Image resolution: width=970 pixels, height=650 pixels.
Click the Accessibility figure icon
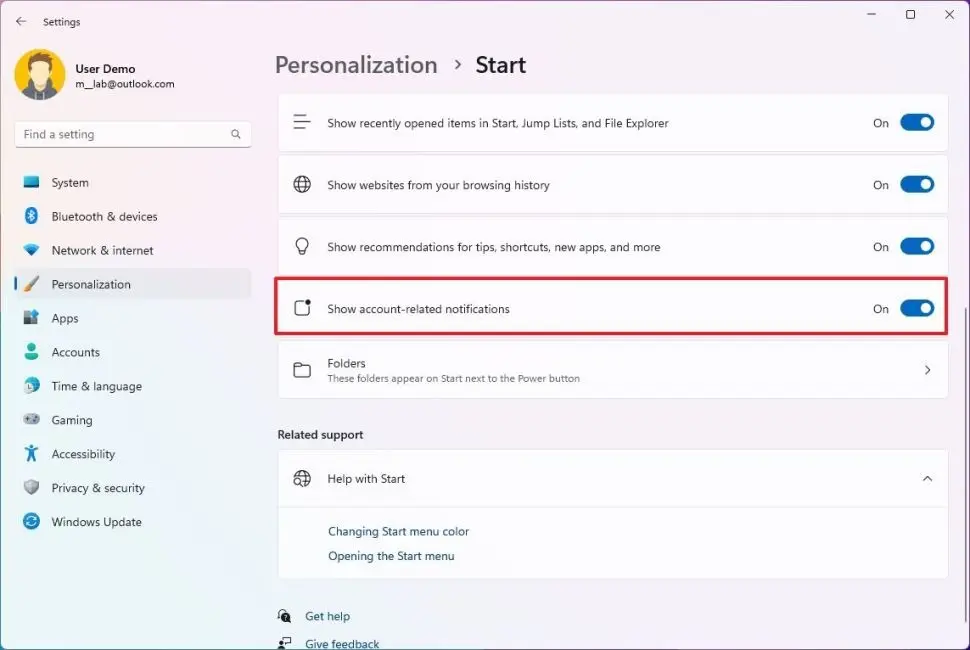tap(31, 453)
